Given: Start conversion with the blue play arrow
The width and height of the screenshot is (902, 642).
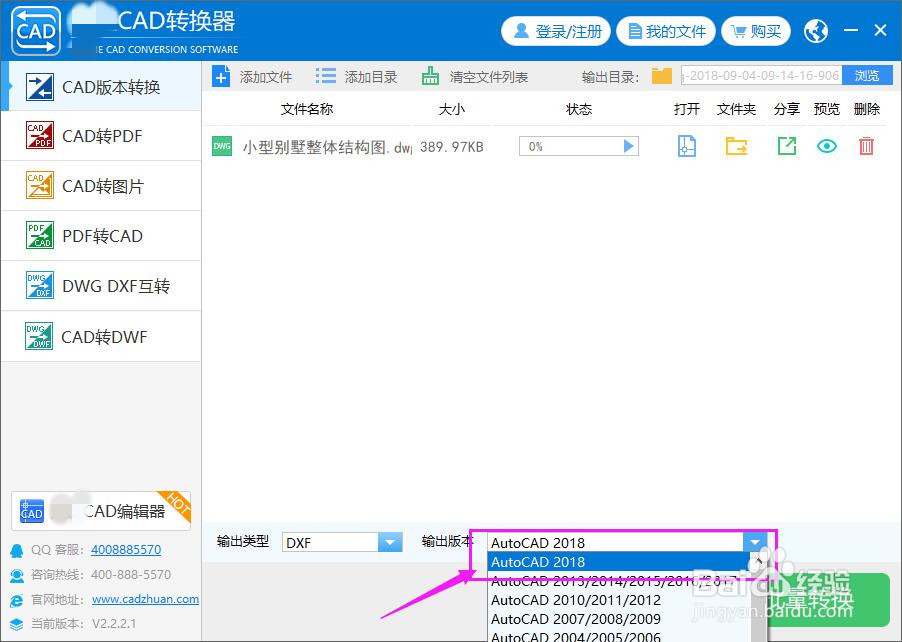Looking at the screenshot, I should (x=629, y=146).
